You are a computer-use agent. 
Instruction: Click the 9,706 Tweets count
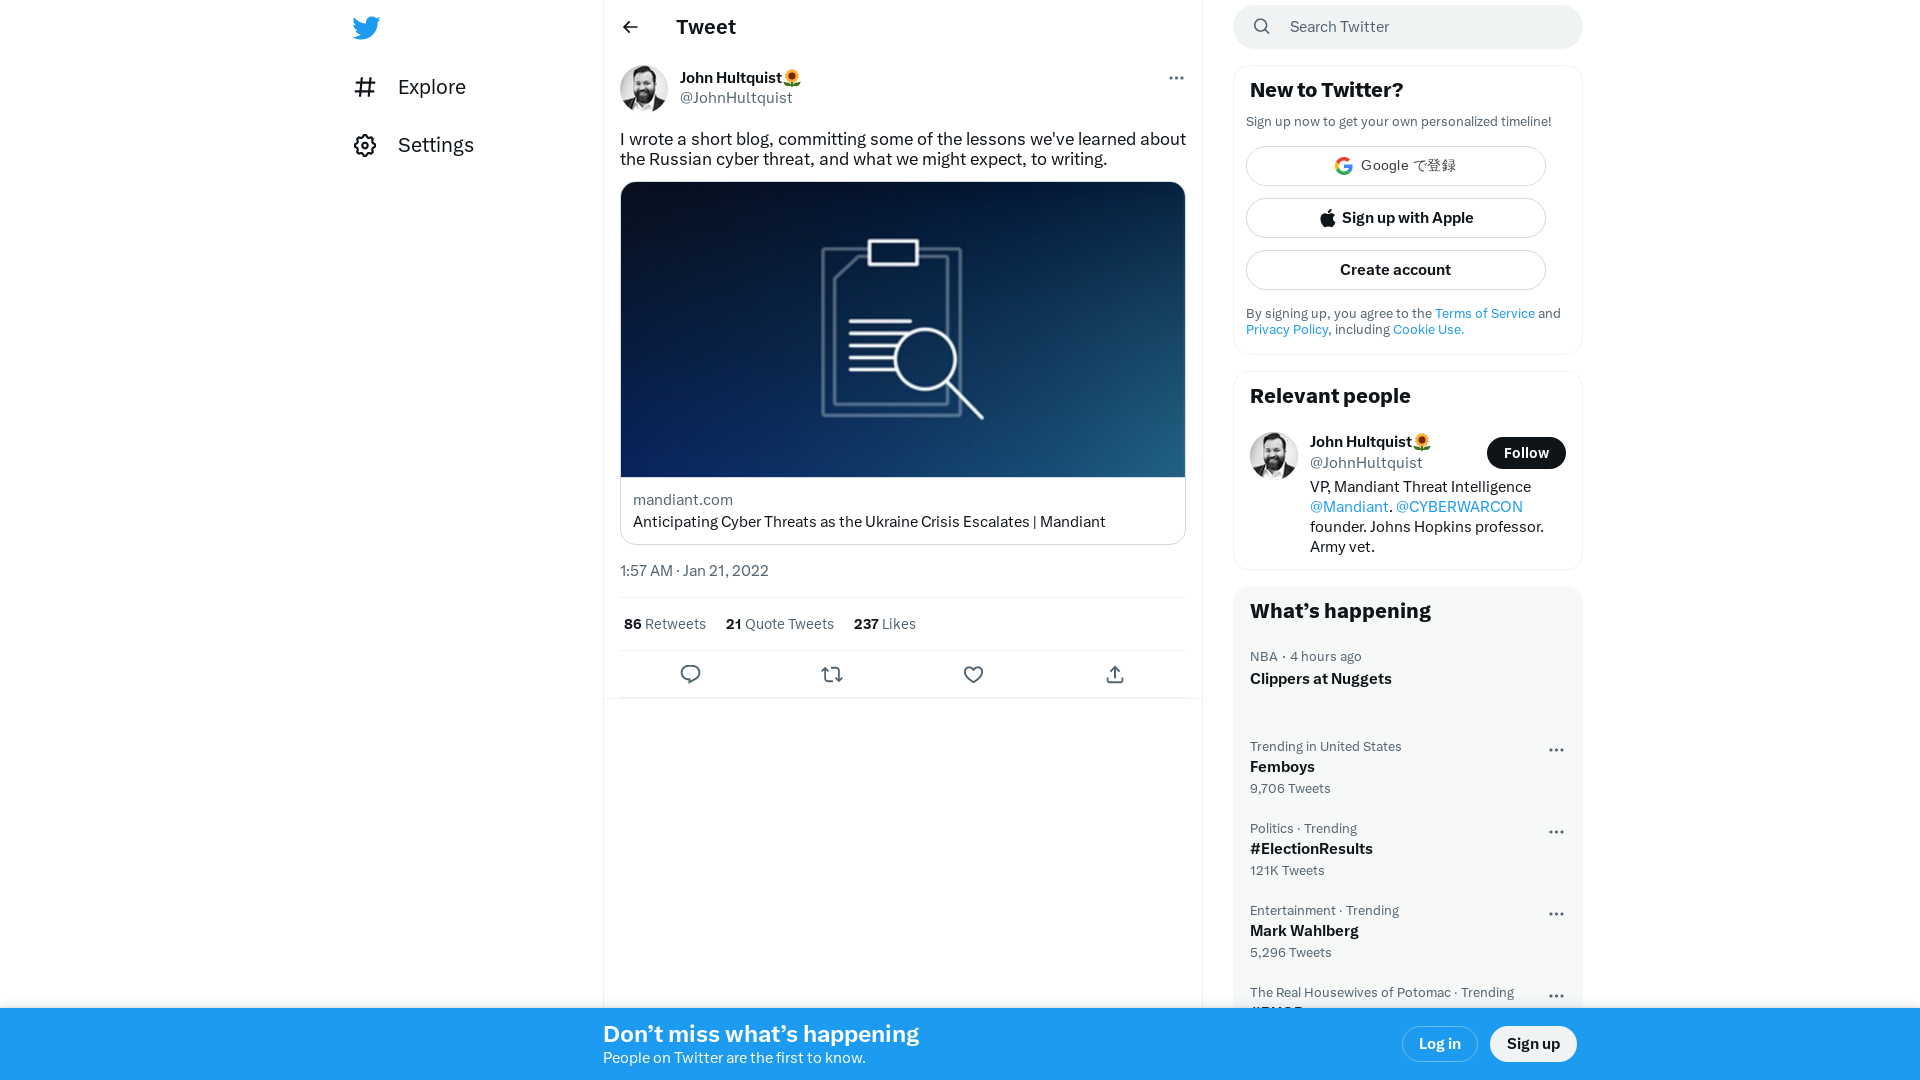point(1290,789)
